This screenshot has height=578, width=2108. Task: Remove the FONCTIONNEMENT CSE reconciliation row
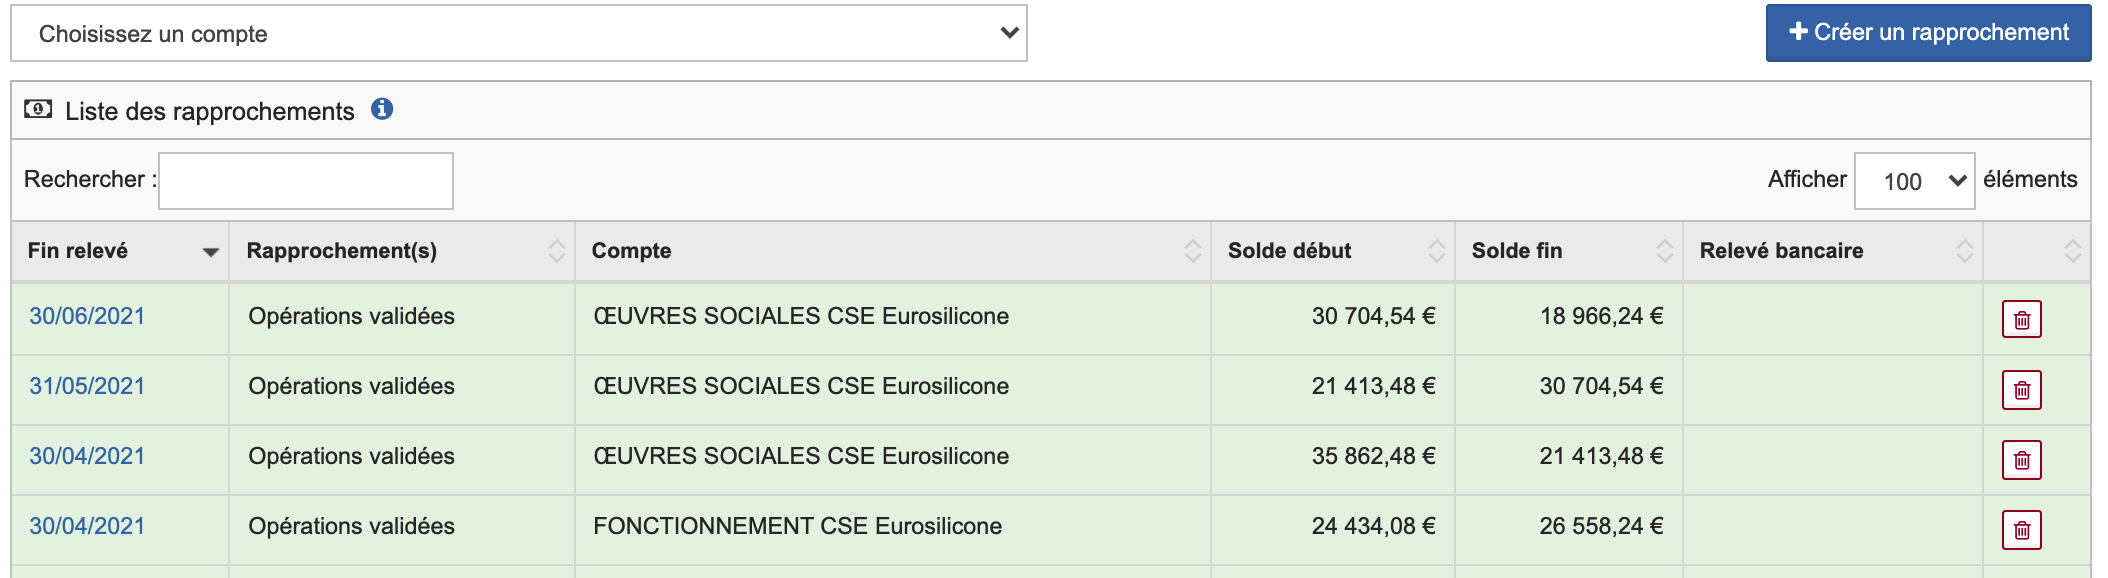tap(2021, 530)
